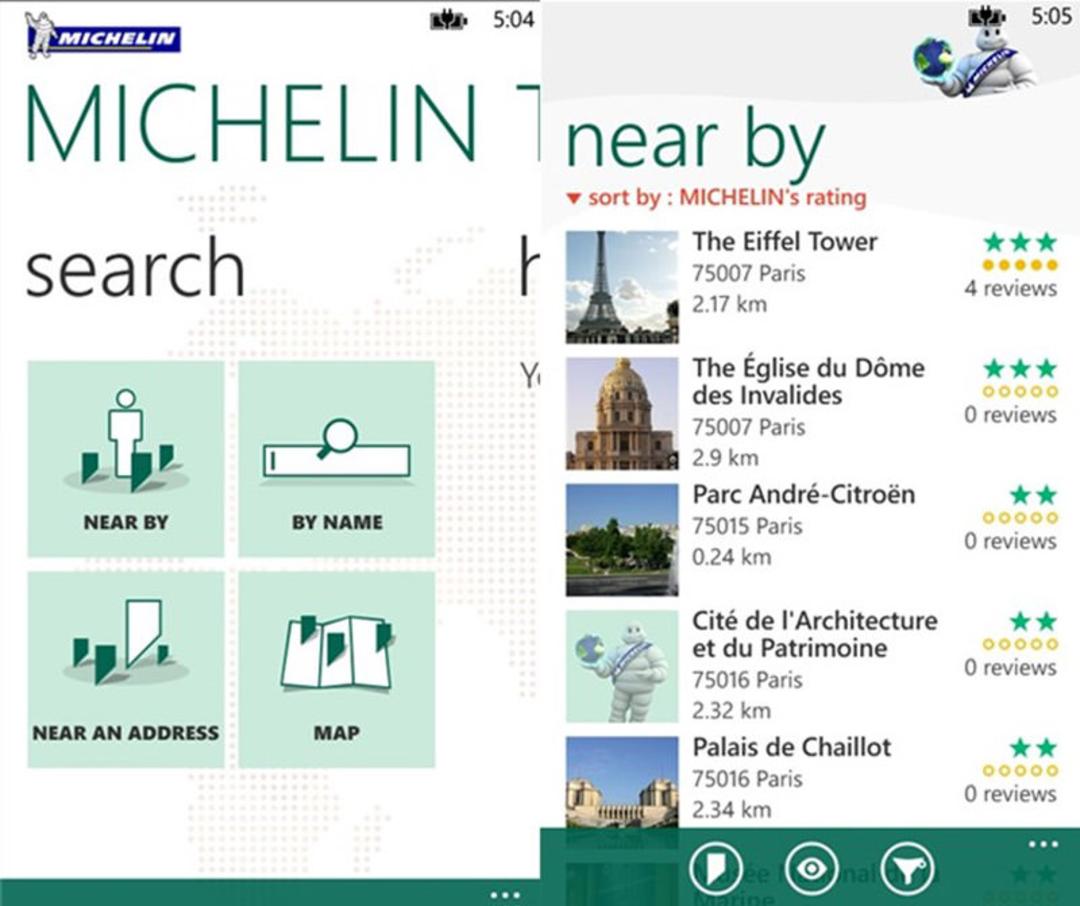Tap the eye view icon in app bar
The image size is (1080, 906).
pos(811,869)
